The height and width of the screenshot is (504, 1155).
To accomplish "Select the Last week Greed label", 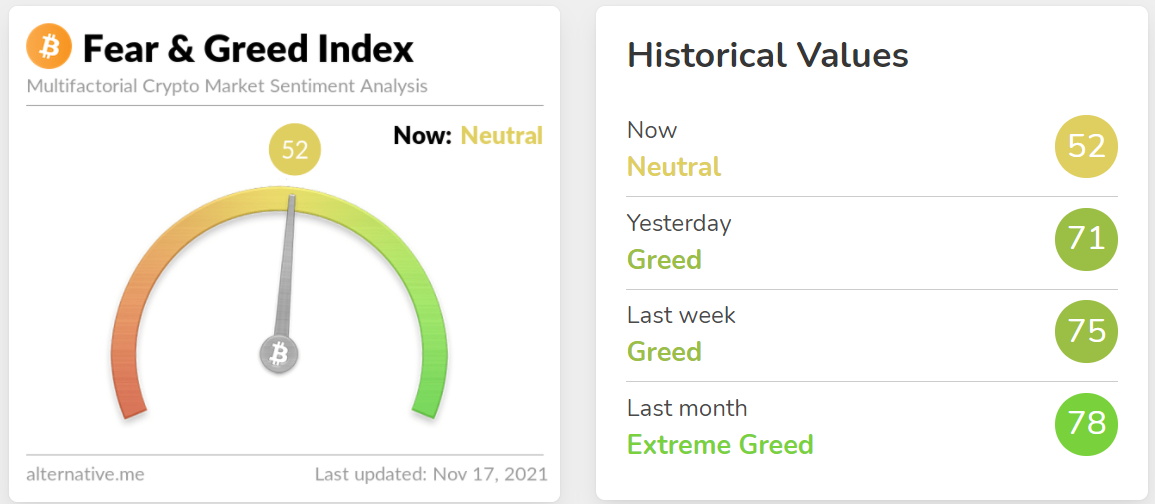I will click(x=664, y=351).
